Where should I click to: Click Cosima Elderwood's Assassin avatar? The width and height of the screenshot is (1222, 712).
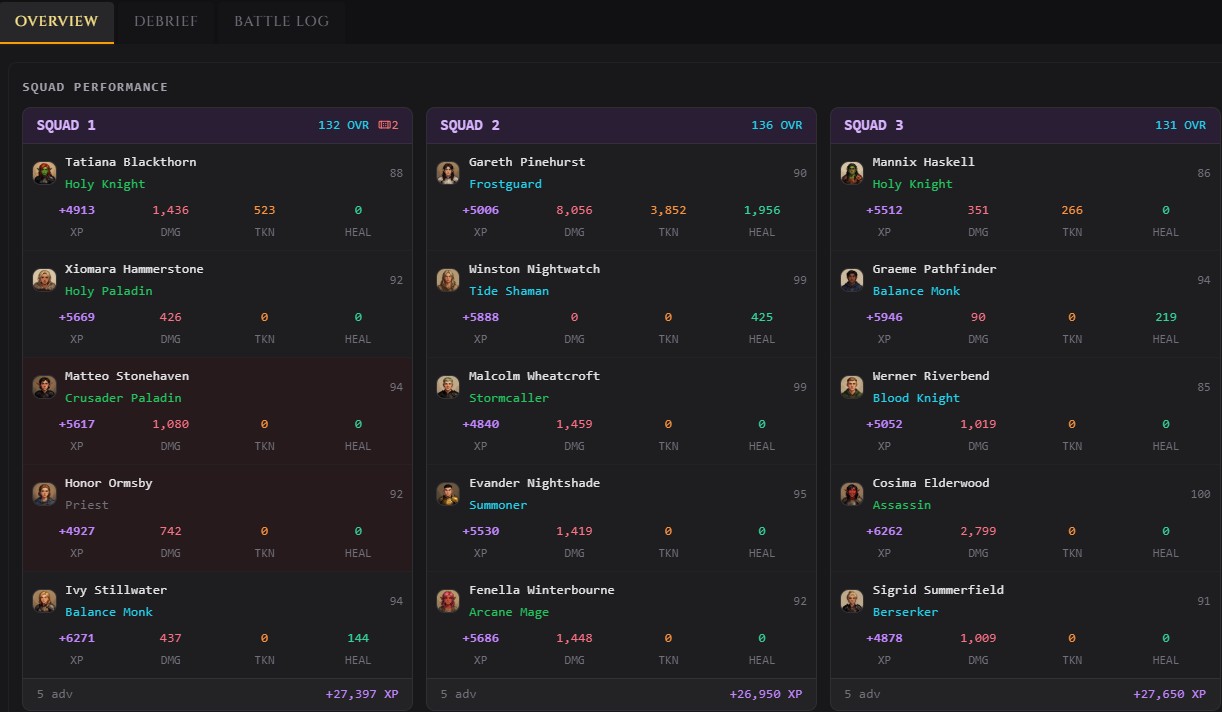pos(852,494)
